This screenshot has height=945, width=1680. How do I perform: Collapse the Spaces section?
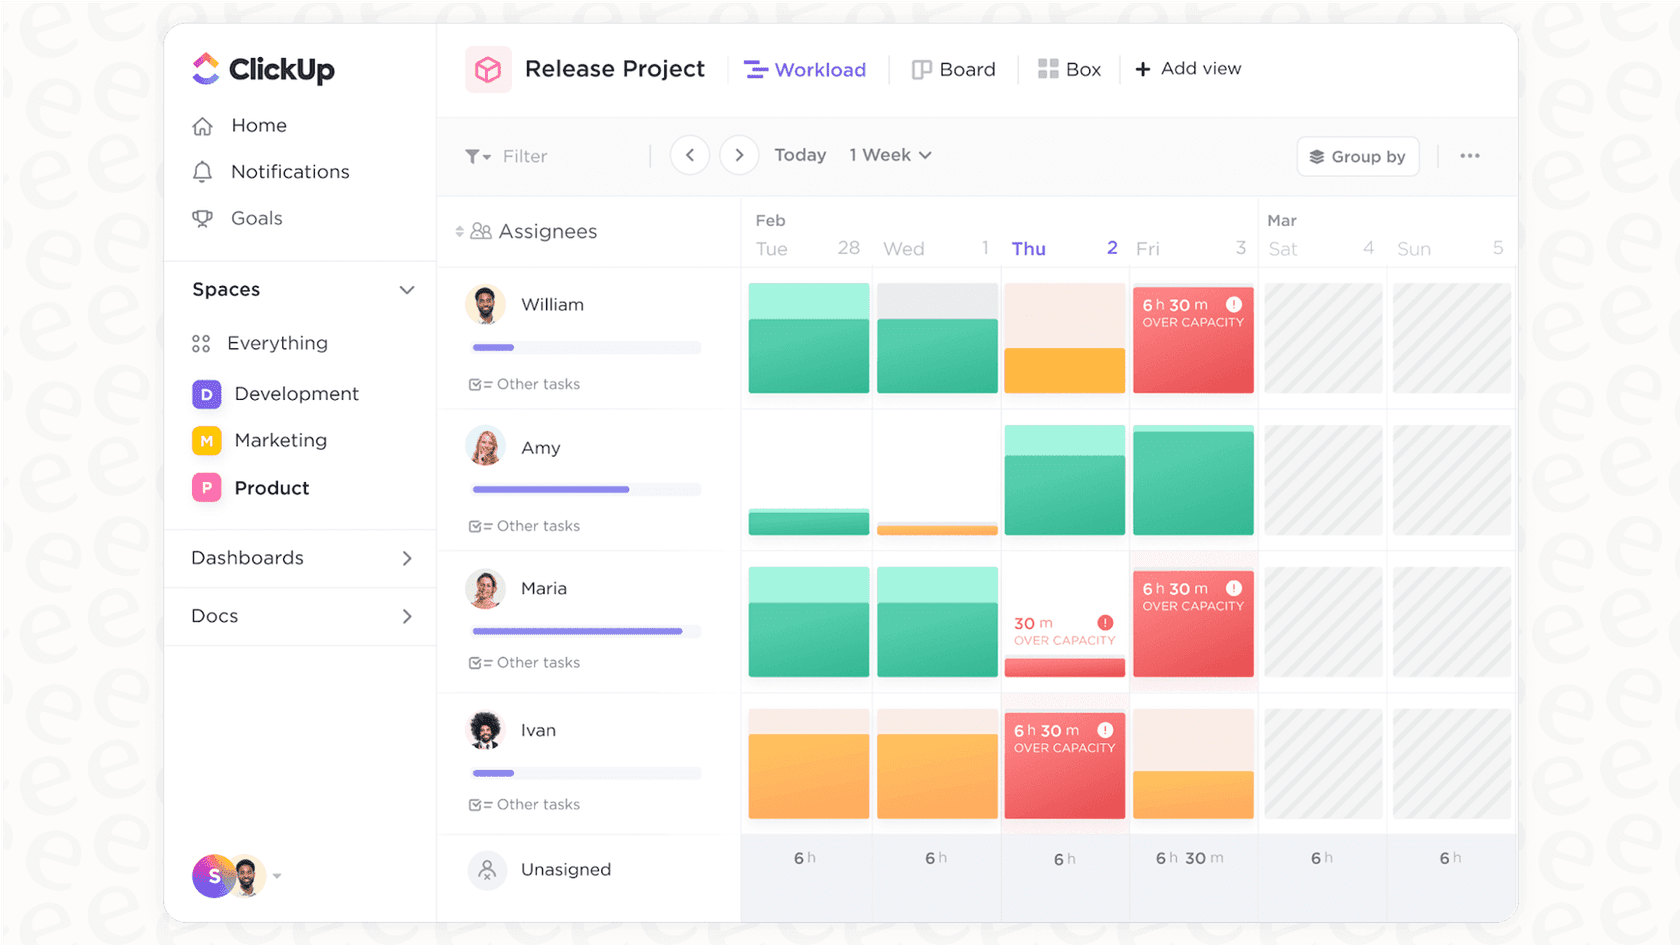coord(407,289)
